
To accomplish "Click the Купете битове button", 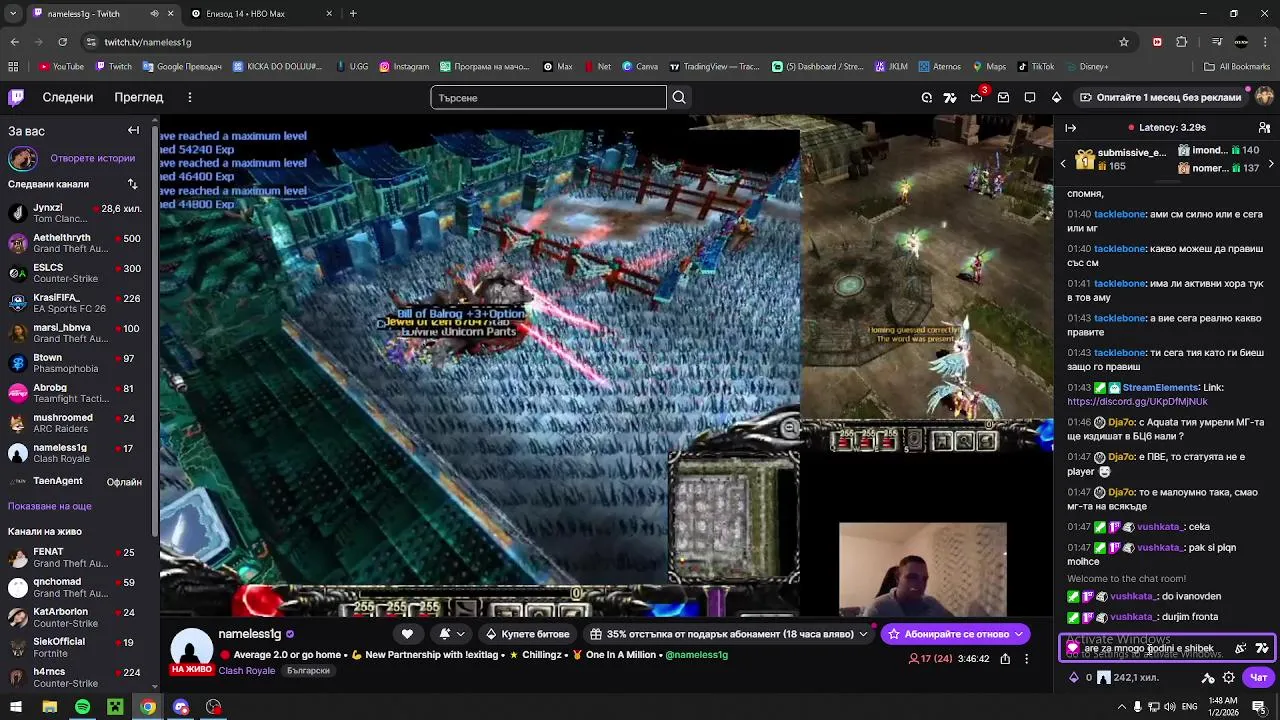I will (528, 634).
